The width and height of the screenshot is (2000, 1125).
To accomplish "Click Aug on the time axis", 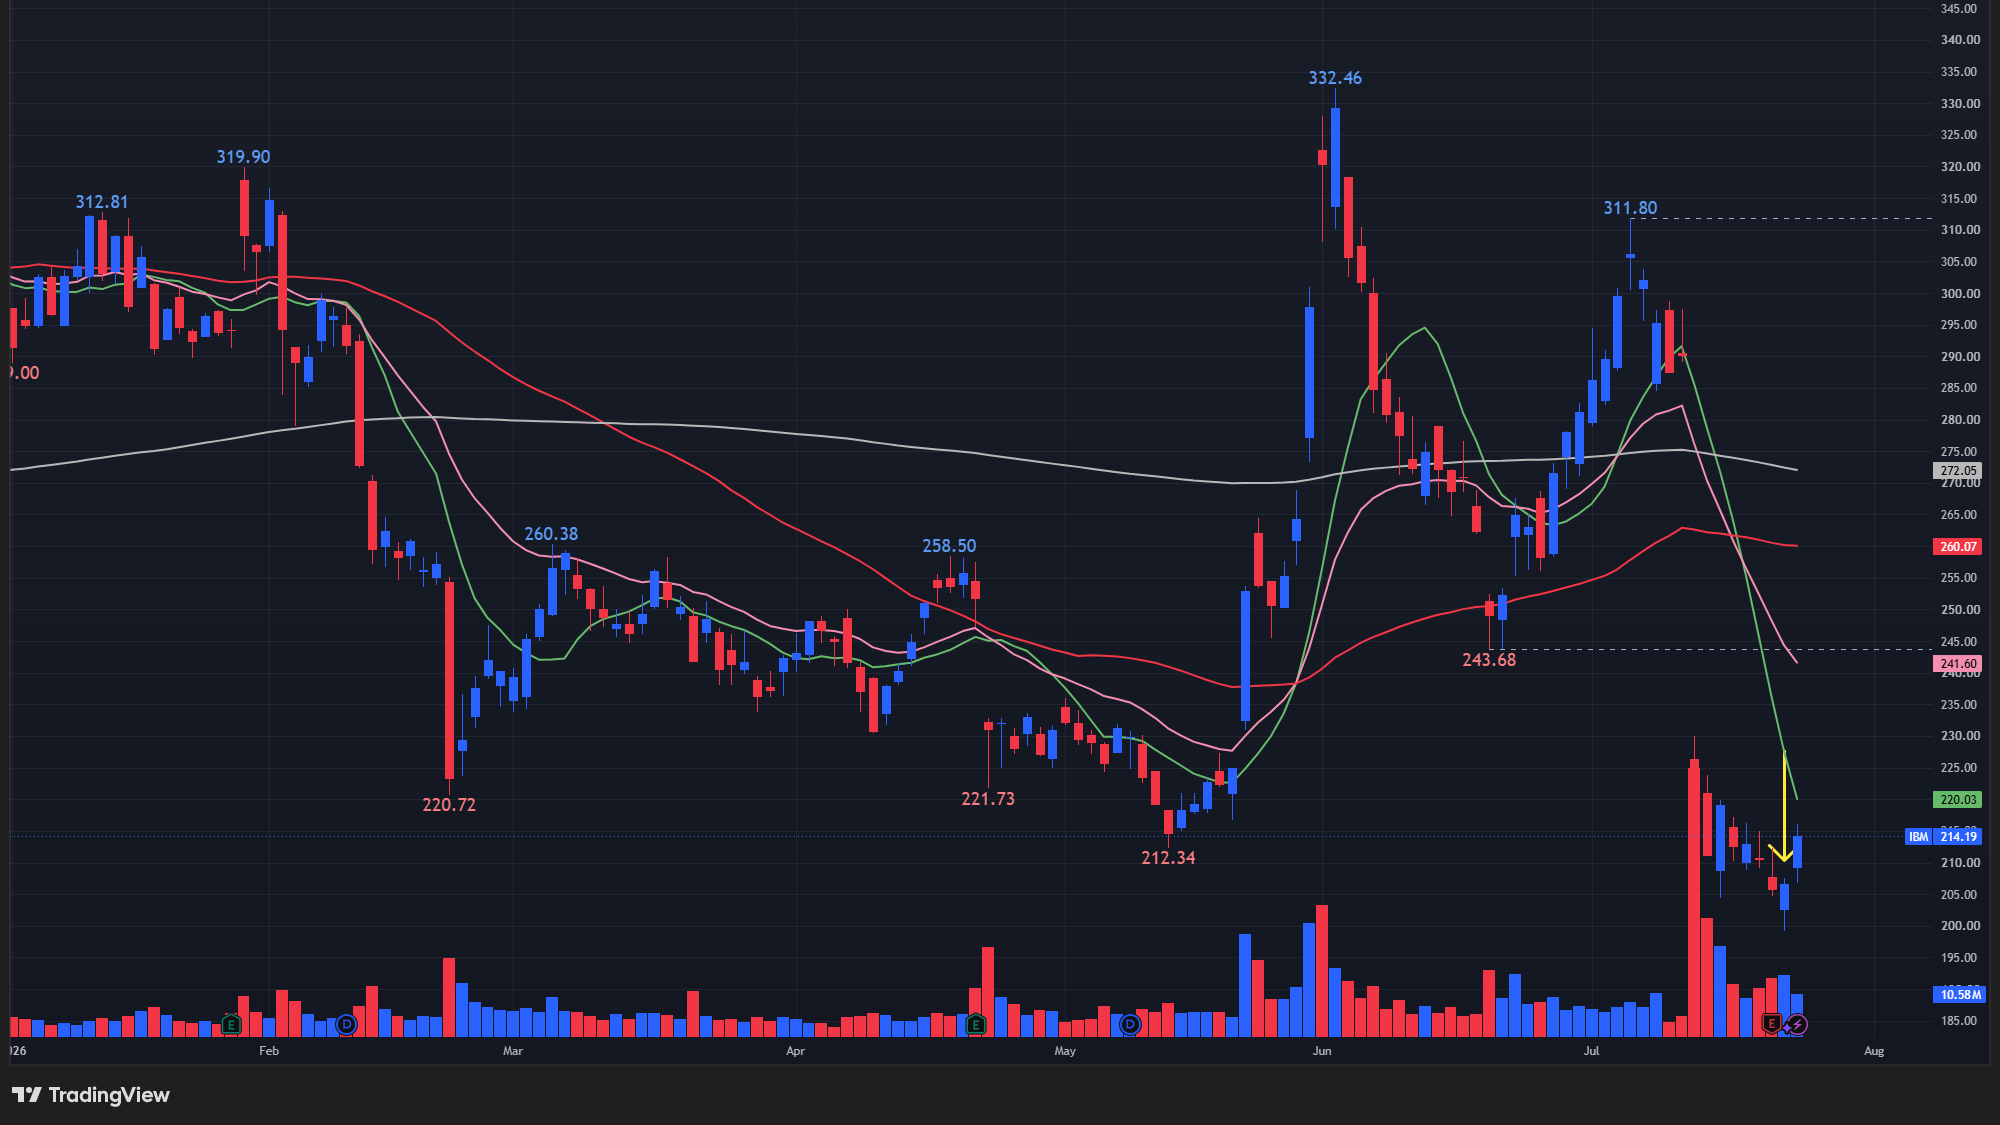I will pyautogui.click(x=1874, y=1051).
